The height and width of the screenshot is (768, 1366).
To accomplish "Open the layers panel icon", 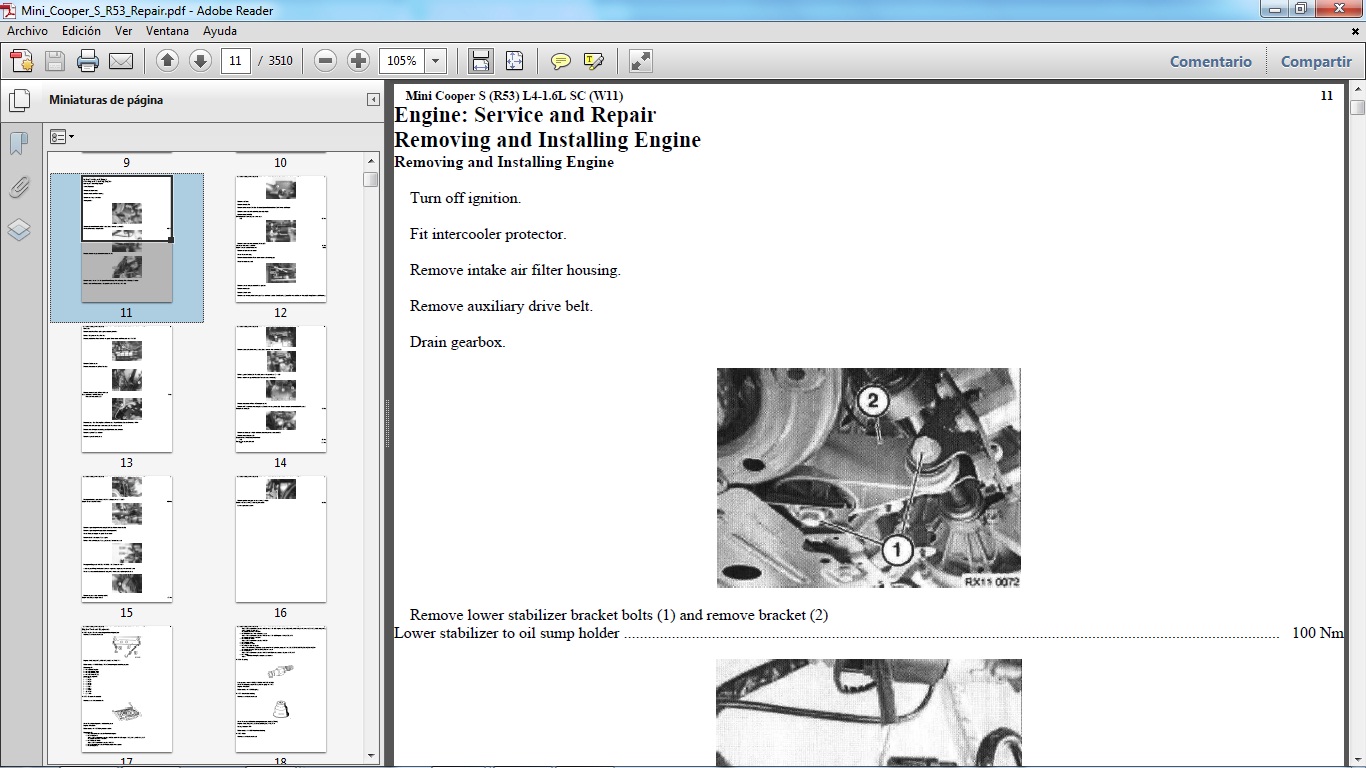I will point(19,230).
